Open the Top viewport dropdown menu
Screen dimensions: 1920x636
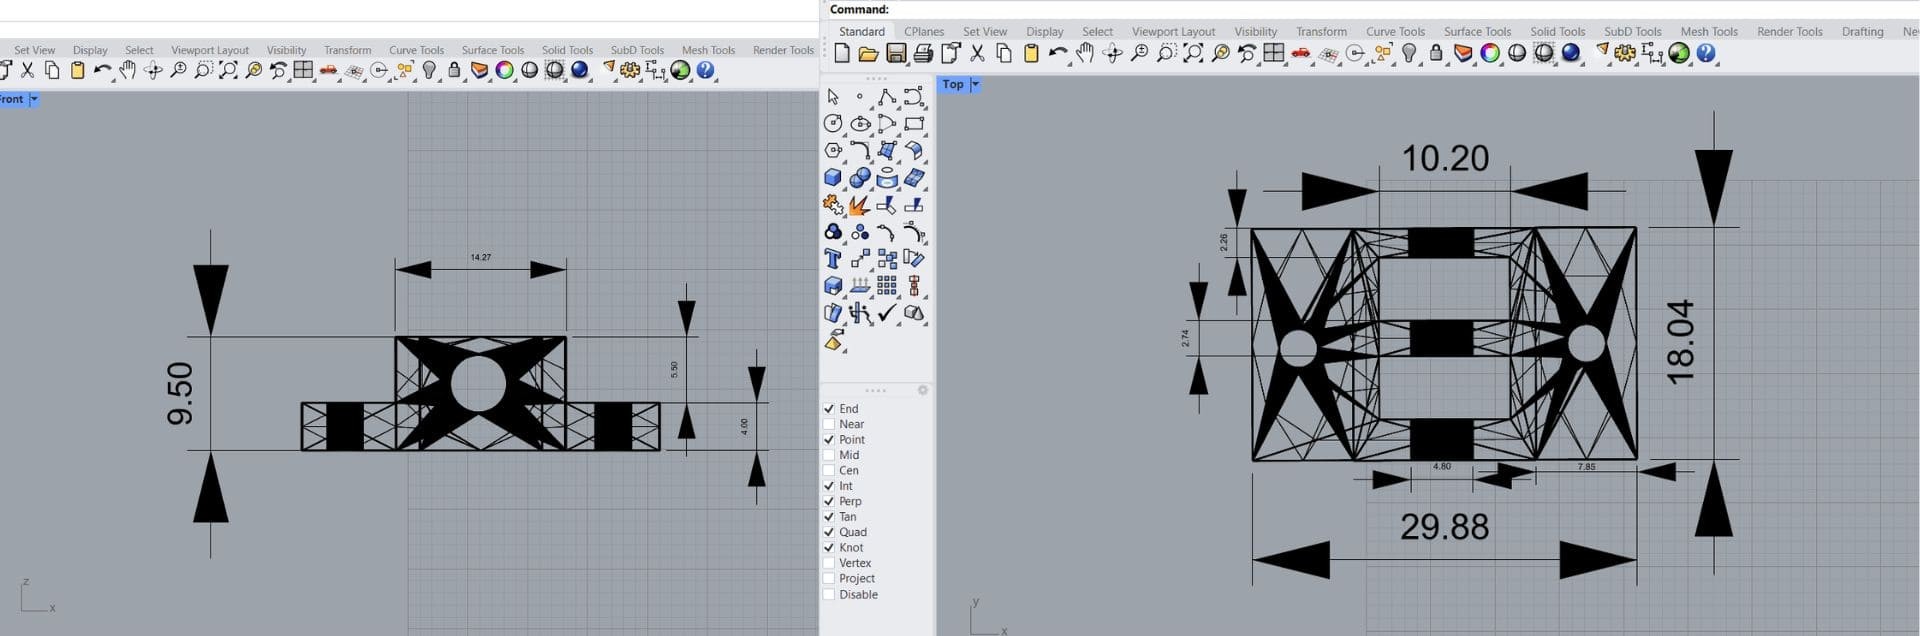click(x=975, y=85)
